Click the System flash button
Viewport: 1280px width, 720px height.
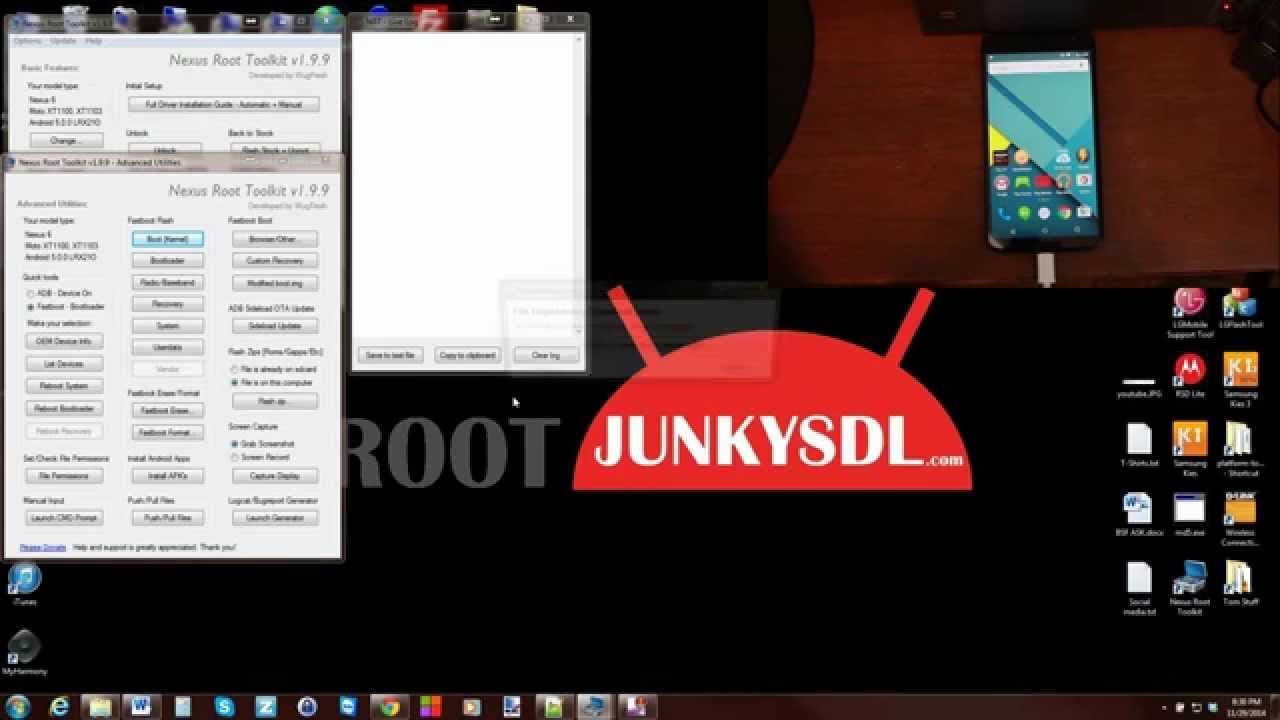pos(168,326)
